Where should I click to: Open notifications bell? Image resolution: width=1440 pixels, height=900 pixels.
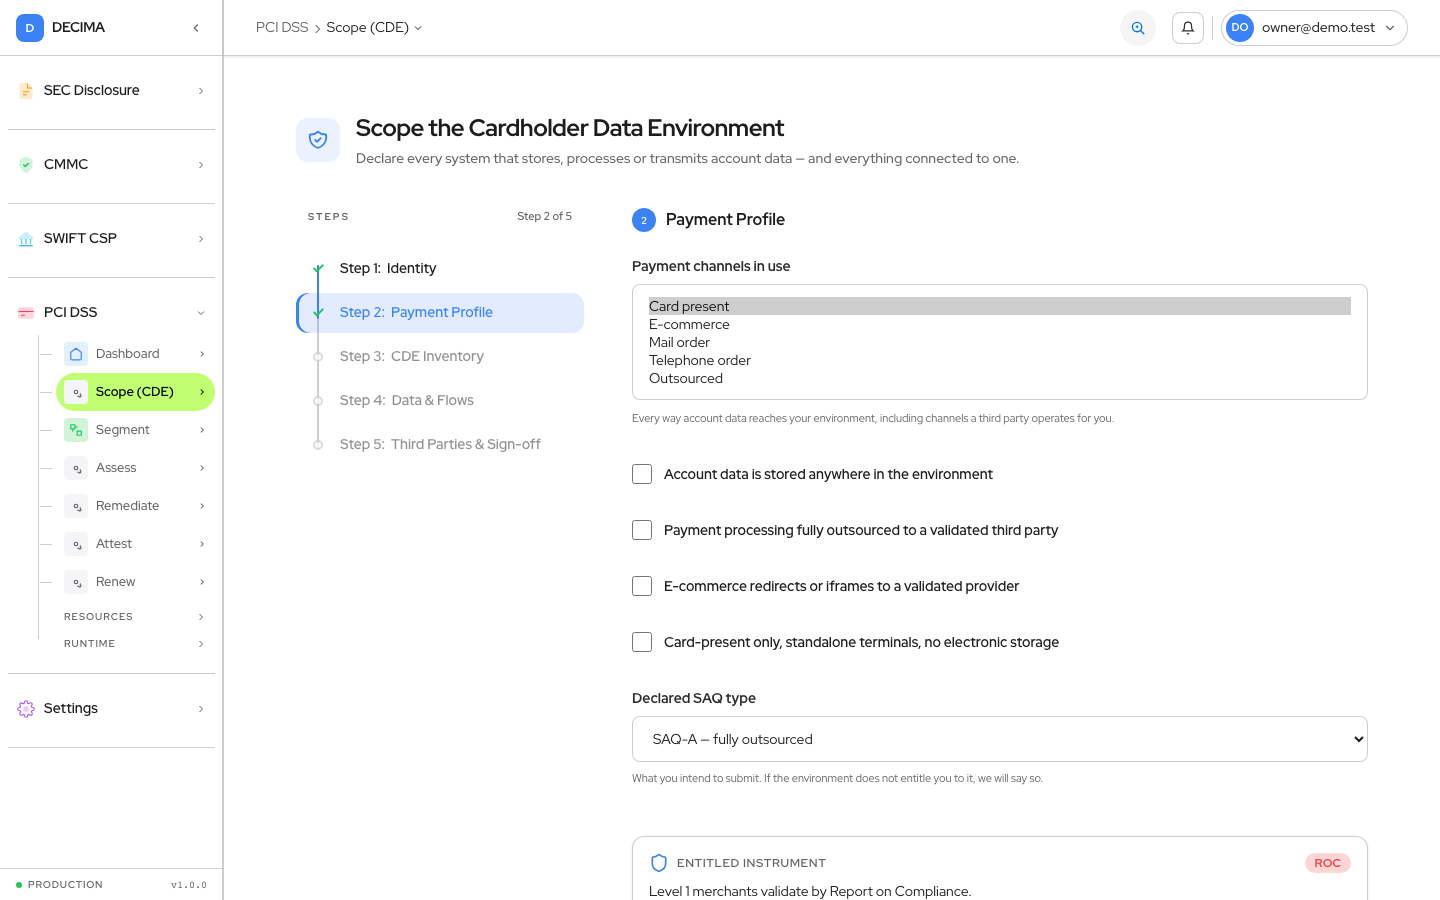(x=1188, y=28)
